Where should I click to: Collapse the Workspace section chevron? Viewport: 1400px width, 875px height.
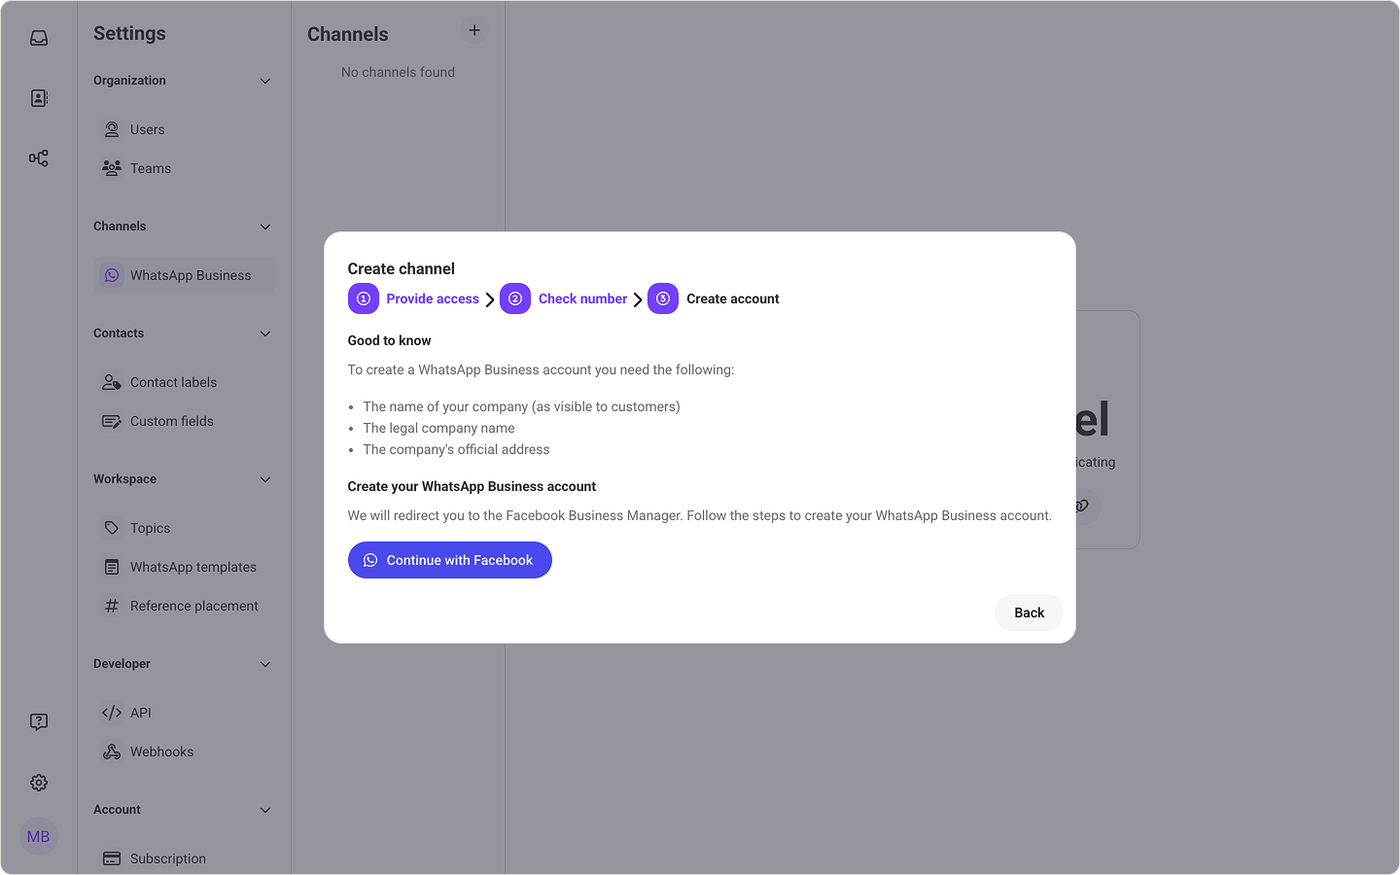tap(265, 480)
